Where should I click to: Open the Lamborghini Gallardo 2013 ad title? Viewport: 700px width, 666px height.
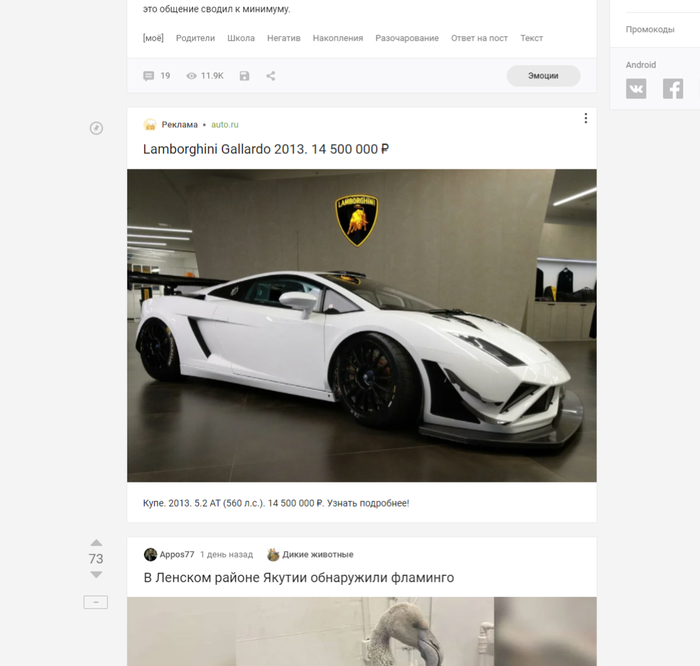pos(266,149)
